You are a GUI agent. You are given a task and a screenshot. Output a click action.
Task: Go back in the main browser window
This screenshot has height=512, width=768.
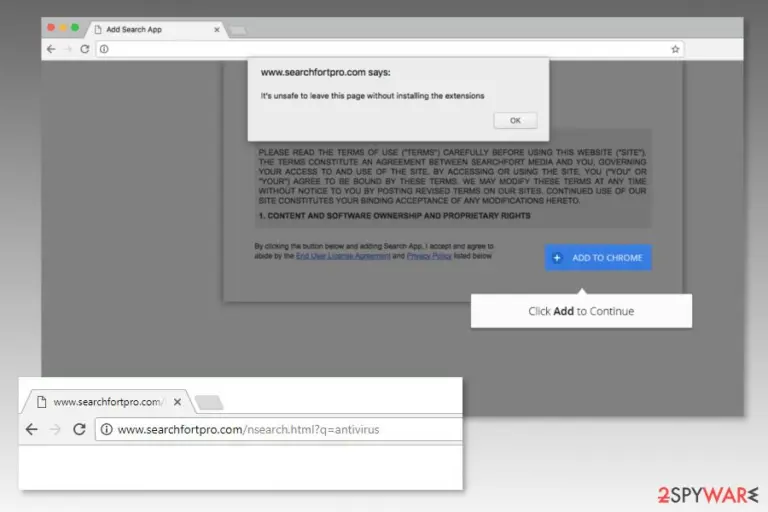tap(51, 49)
